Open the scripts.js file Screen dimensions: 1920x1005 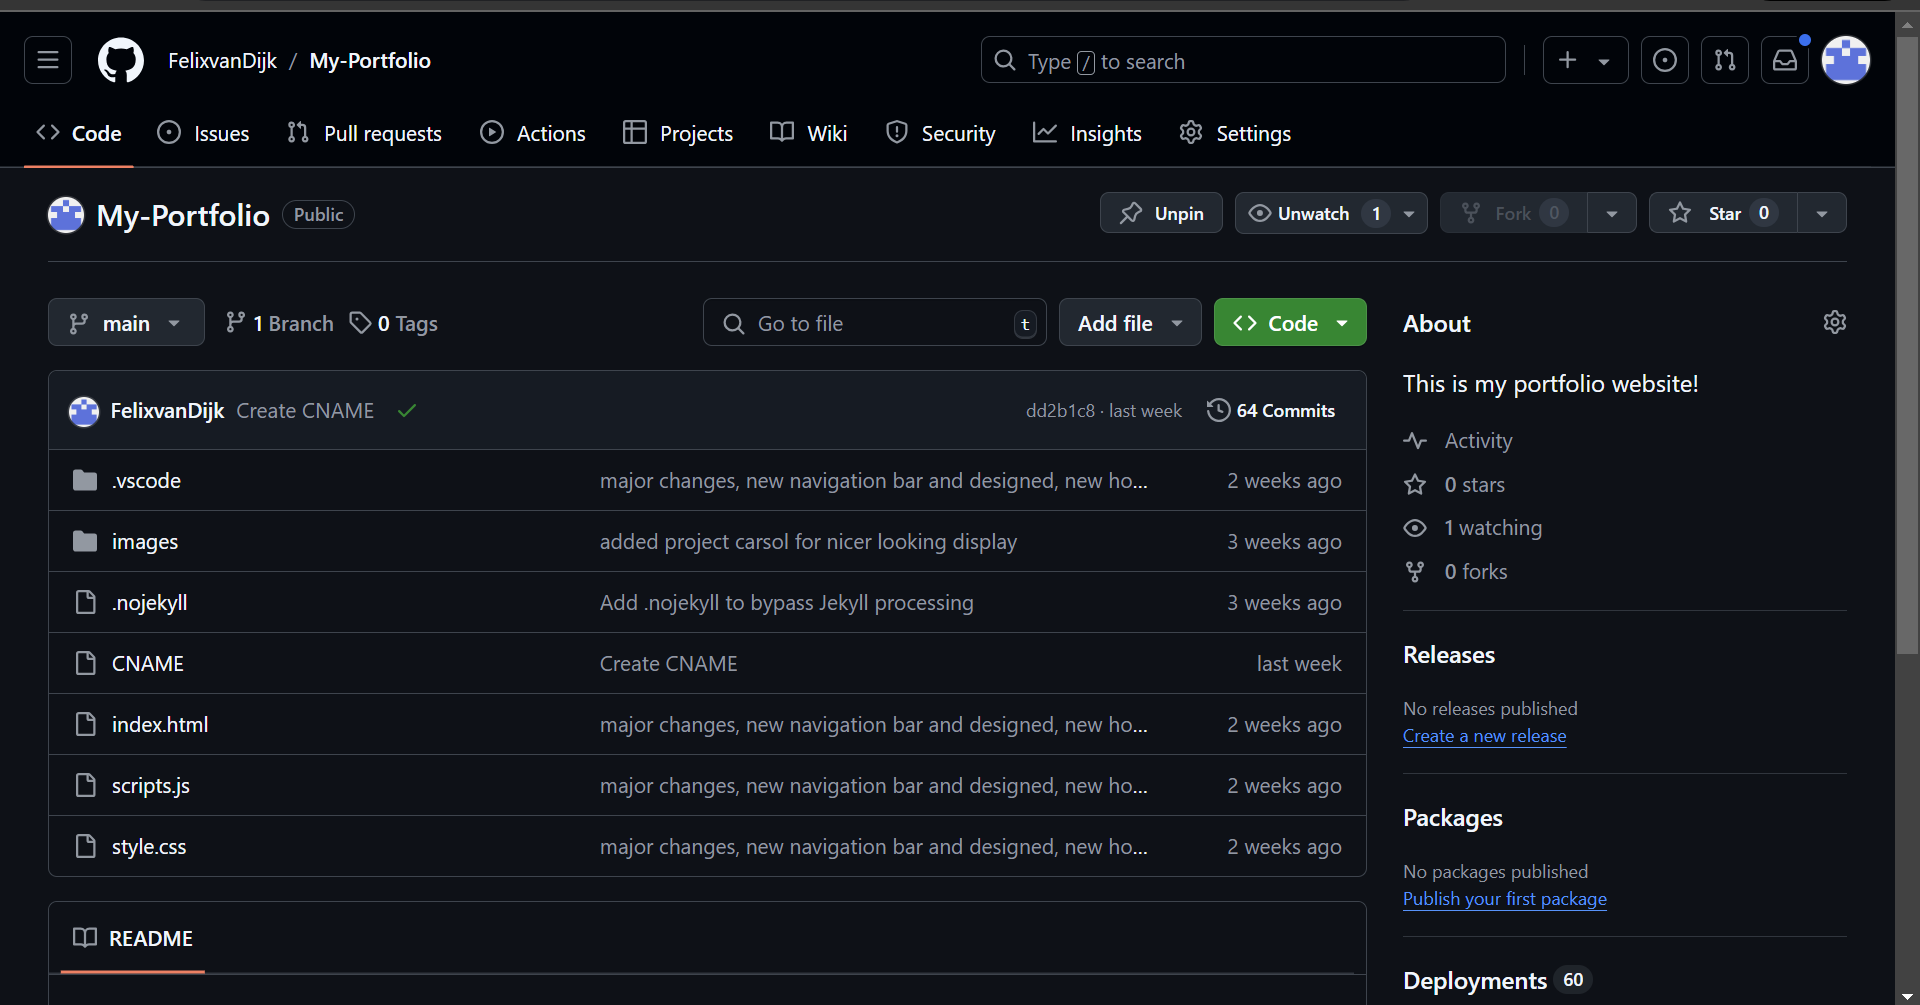point(151,785)
